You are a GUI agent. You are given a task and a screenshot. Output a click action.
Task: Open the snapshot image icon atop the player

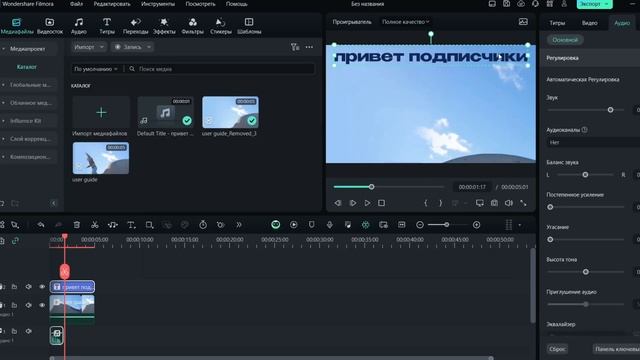tap(523, 22)
